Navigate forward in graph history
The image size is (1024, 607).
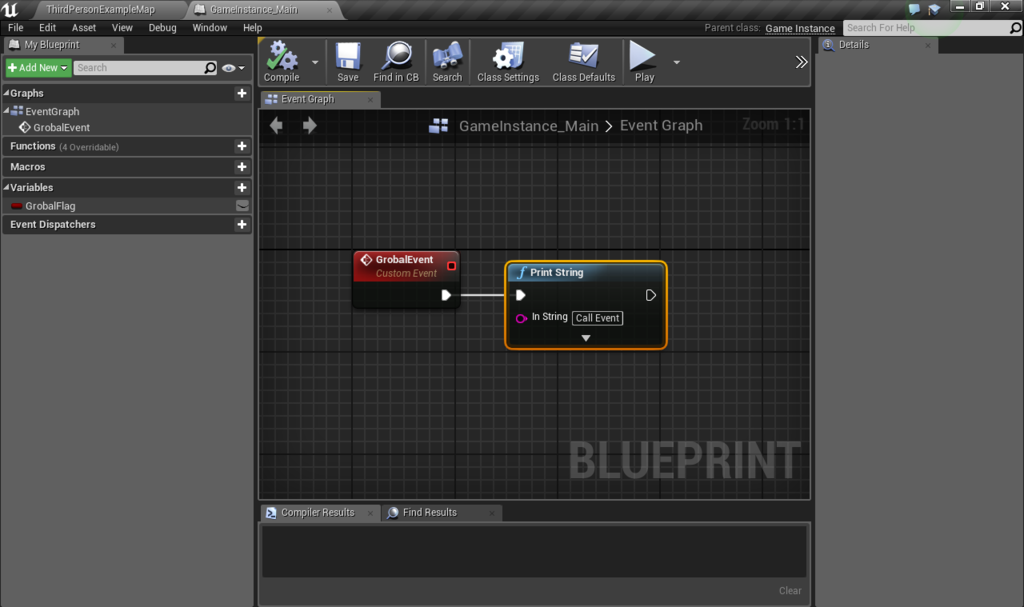310,125
